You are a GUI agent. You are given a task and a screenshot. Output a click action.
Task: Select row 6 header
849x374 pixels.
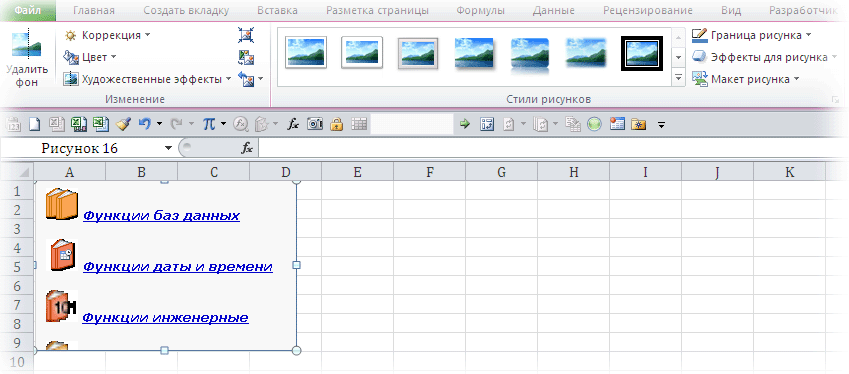pos(16,285)
